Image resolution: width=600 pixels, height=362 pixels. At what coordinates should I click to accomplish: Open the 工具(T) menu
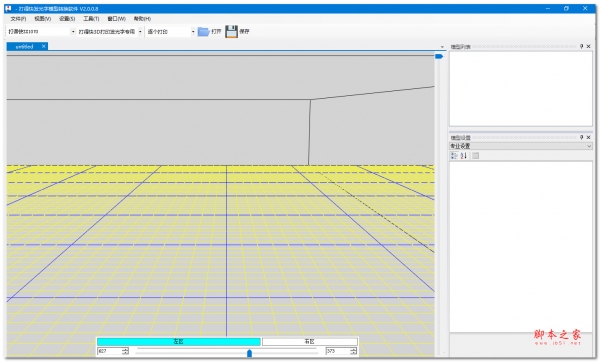91,19
